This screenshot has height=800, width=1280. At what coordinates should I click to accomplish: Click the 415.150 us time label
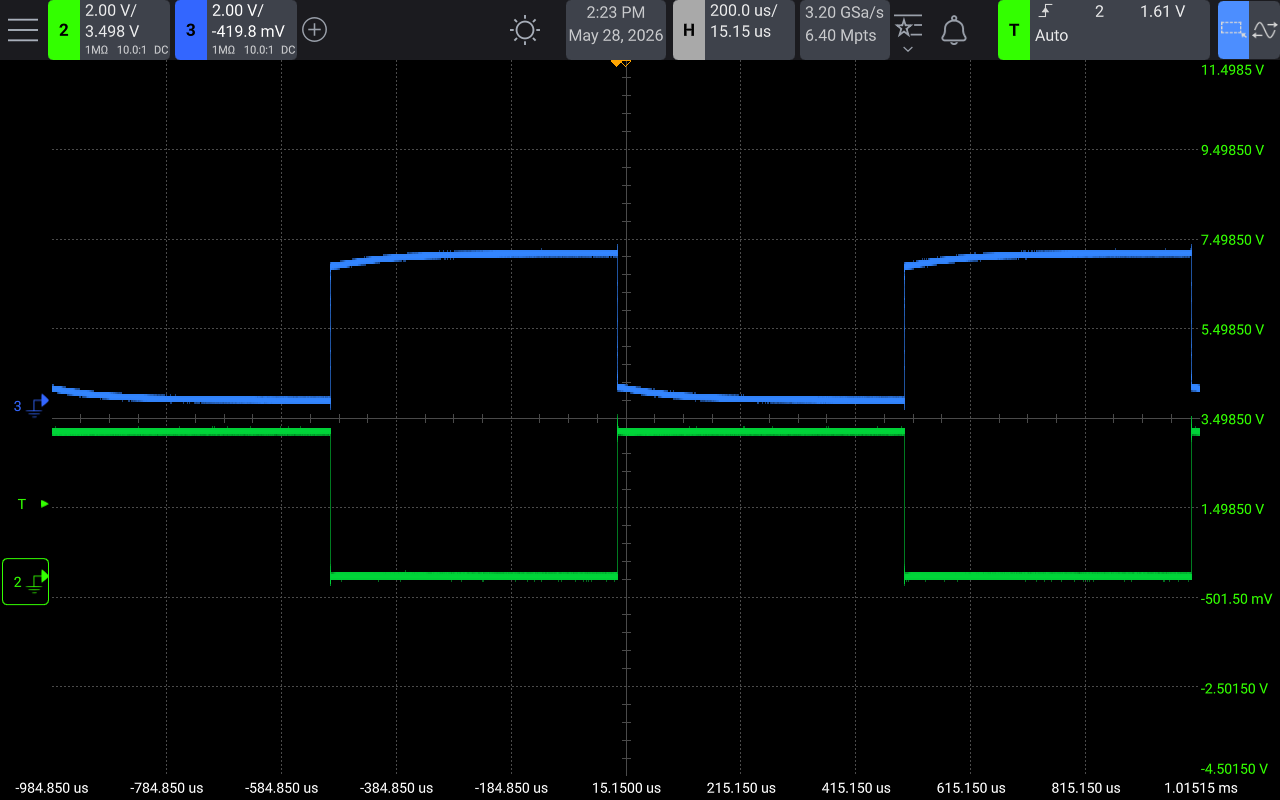pos(856,788)
